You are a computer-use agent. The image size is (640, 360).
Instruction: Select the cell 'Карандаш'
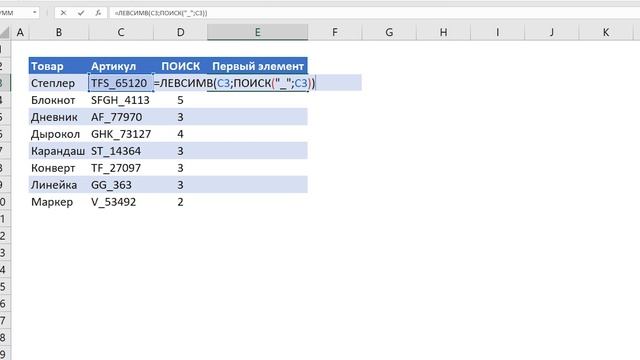[x=59, y=151]
